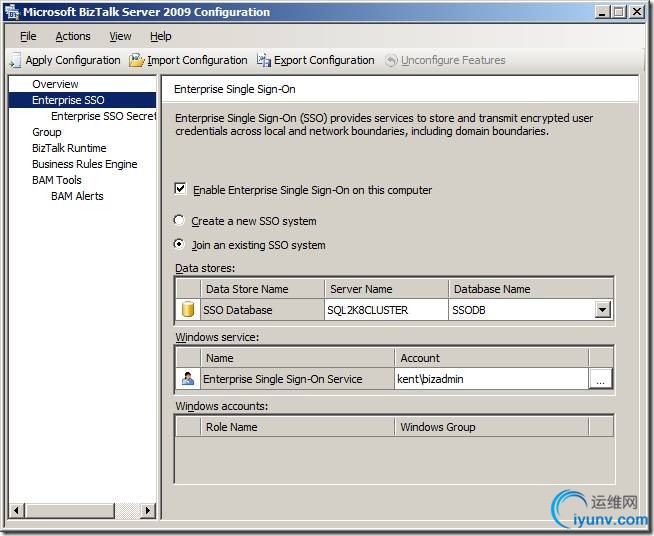Image resolution: width=654 pixels, height=536 pixels.
Task: Click the Server Name column header
Action: pos(386,289)
